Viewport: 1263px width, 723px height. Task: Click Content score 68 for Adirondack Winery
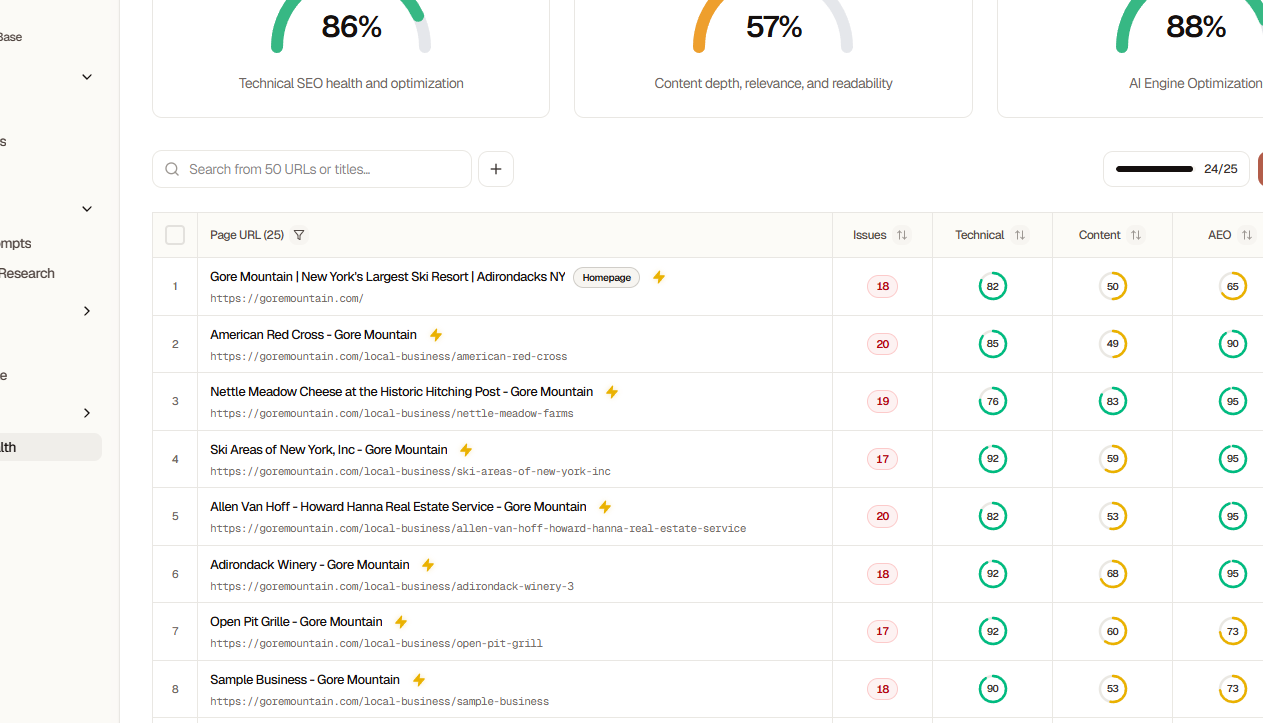point(1112,575)
